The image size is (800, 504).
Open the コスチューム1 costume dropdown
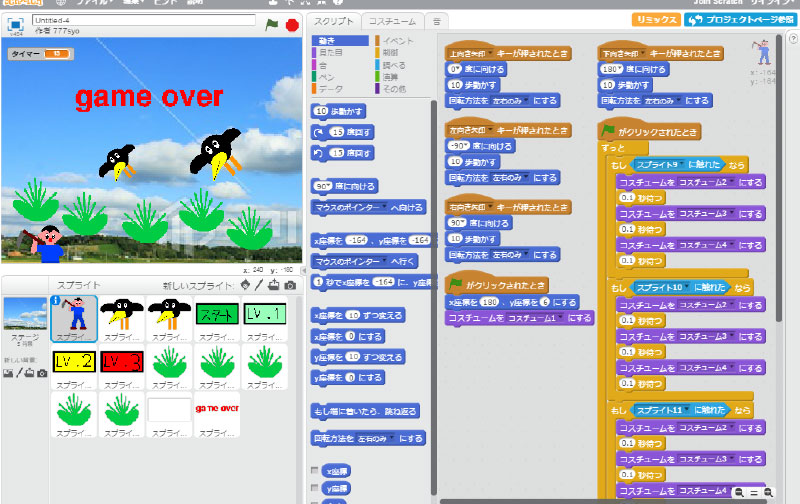point(560,318)
